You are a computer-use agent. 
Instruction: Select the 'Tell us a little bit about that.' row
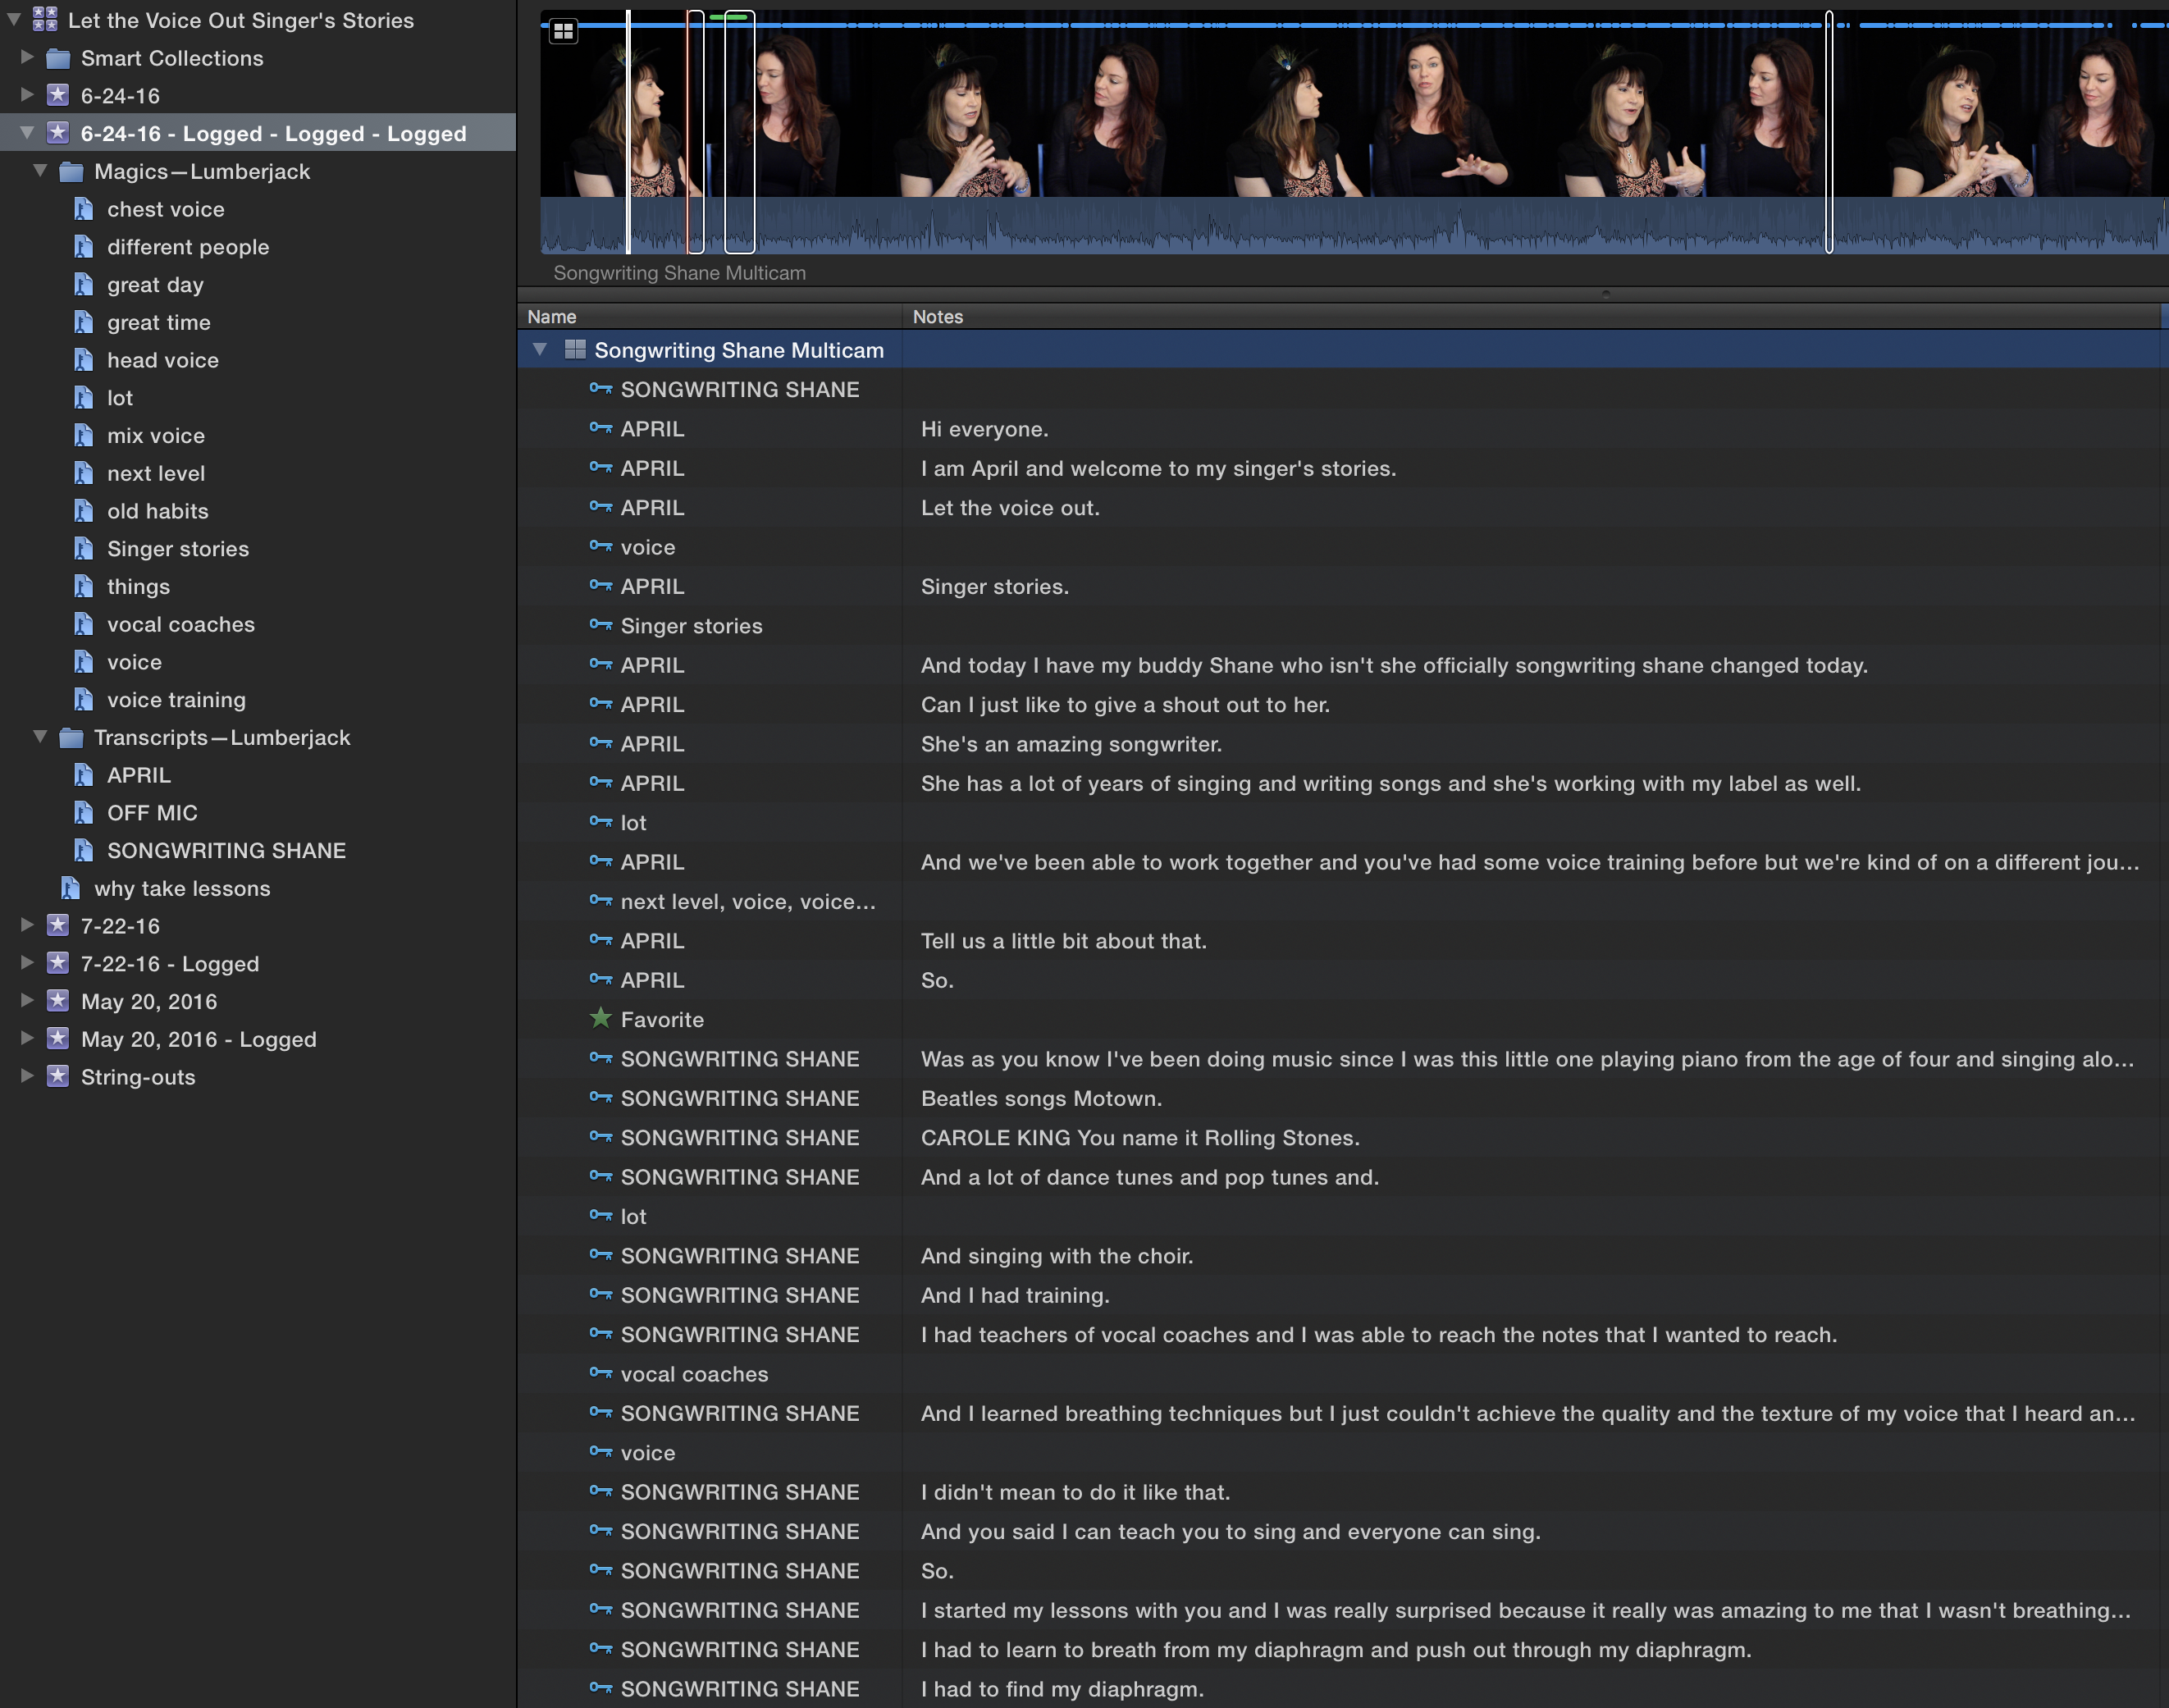click(x=1343, y=941)
